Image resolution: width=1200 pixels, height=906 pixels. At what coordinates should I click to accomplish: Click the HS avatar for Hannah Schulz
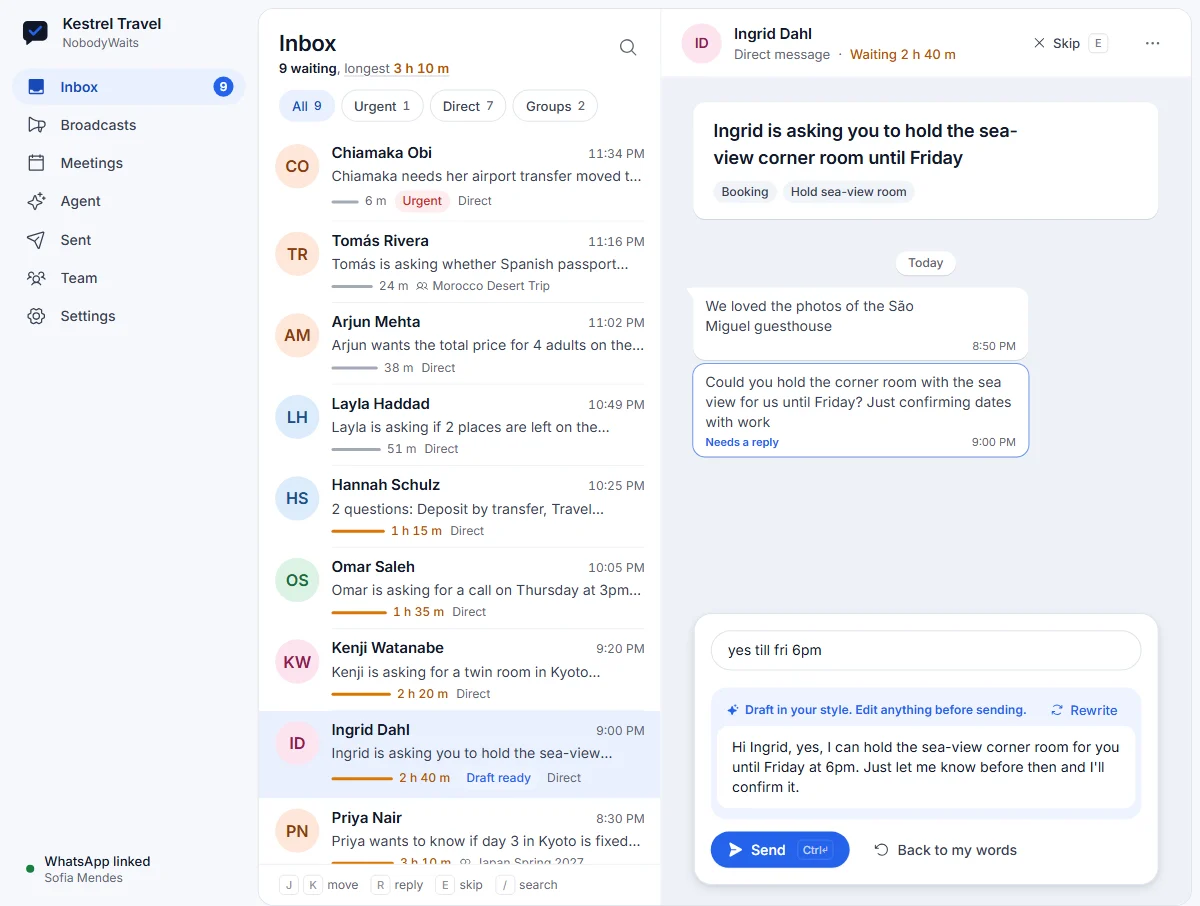[297, 498]
